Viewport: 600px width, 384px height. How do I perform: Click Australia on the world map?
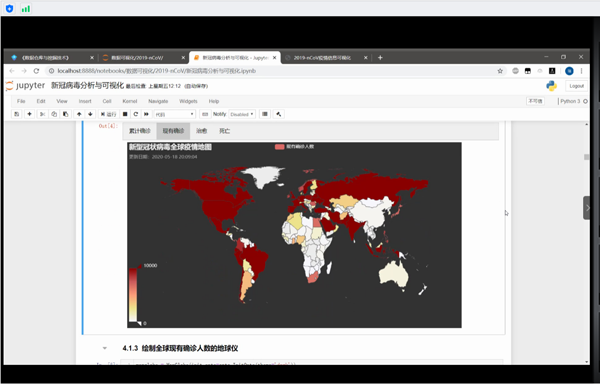[393, 273]
